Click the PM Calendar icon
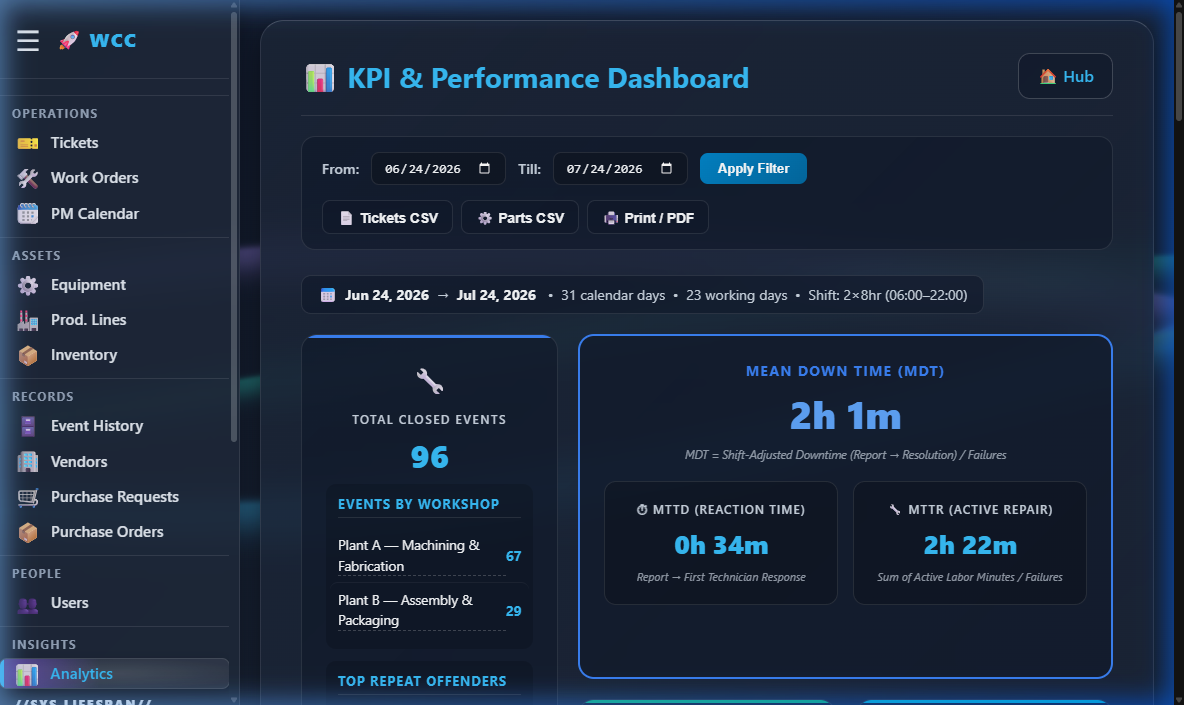Screen dimensions: 1184x705 pos(28,214)
